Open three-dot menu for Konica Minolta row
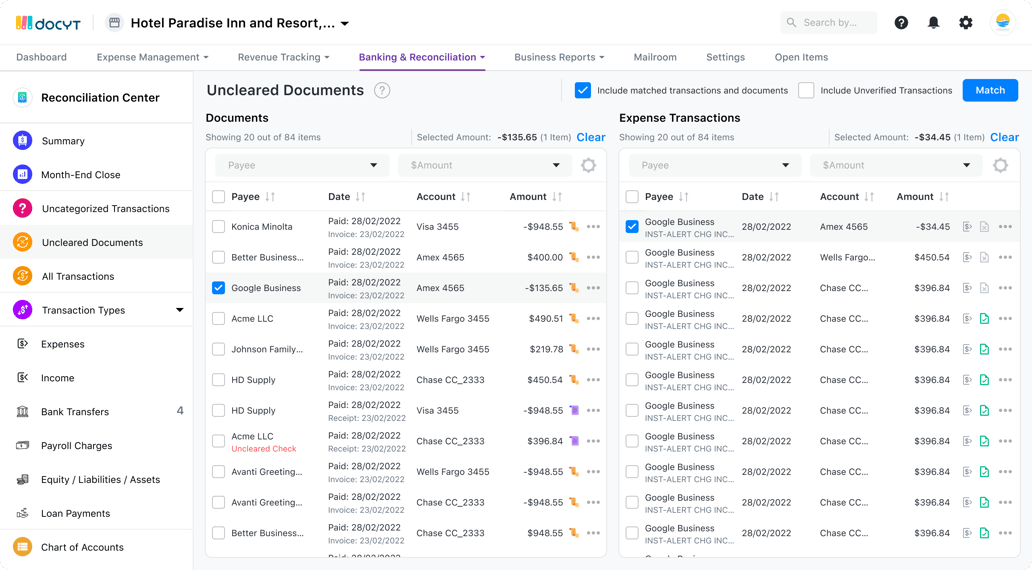1032x570 pixels. tap(593, 226)
